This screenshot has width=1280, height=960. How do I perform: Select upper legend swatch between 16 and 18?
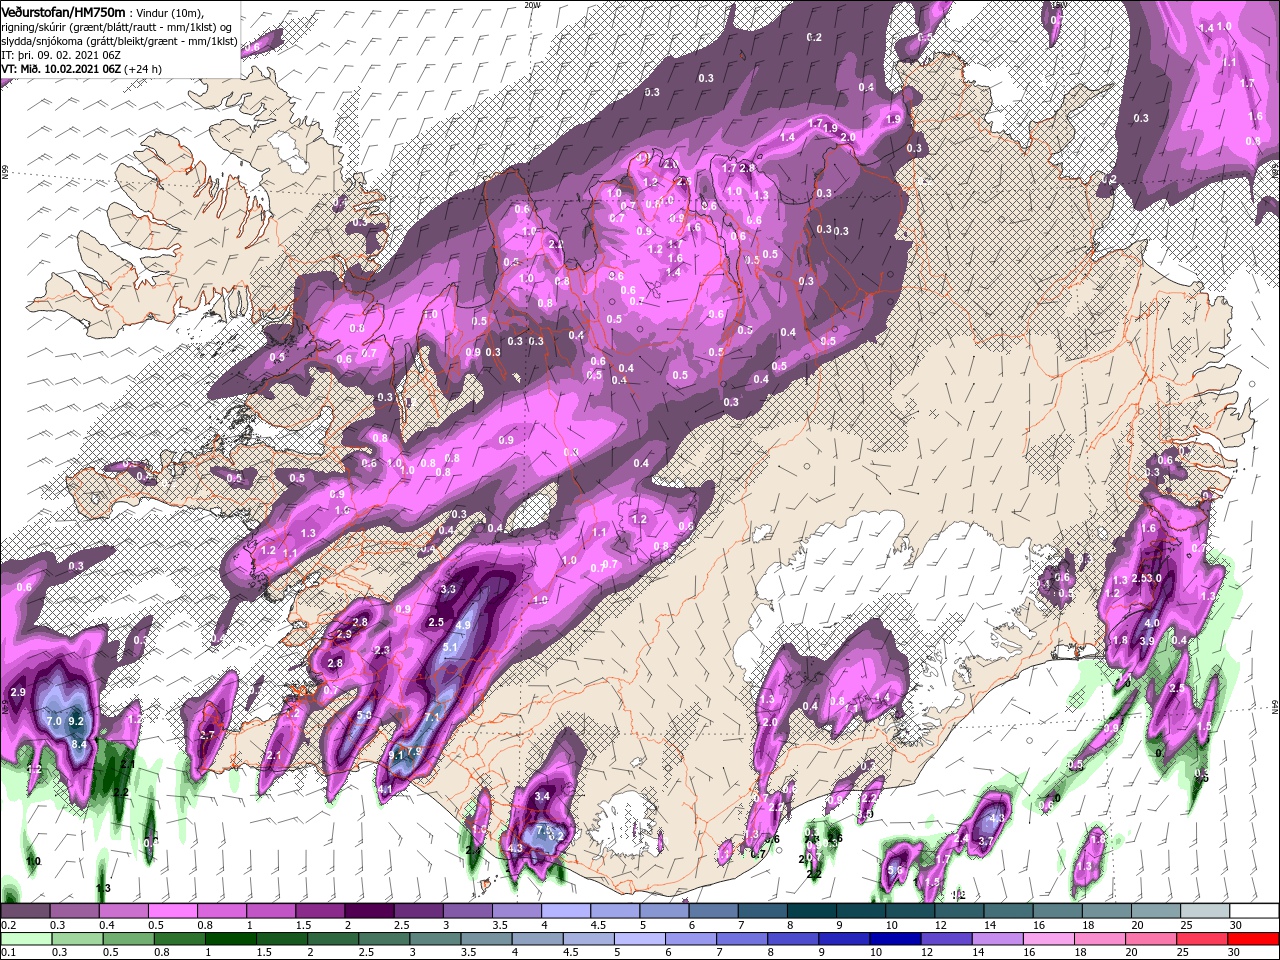coord(1057,911)
